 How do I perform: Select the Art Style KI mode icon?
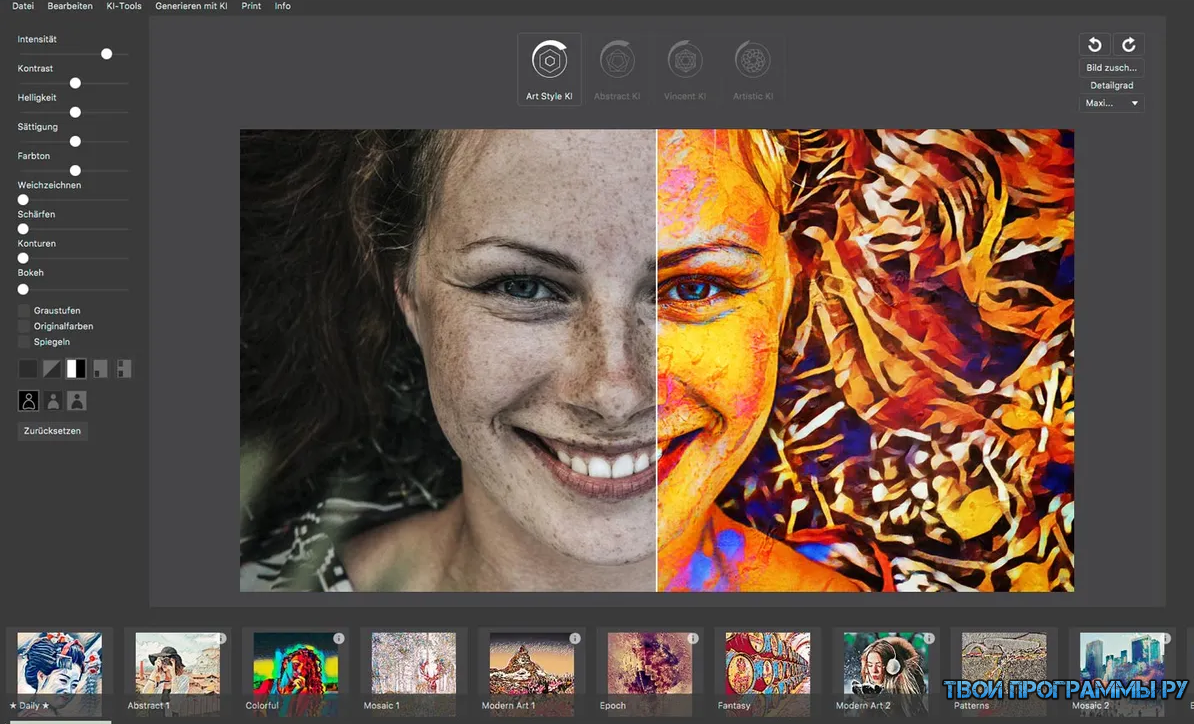pos(549,60)
